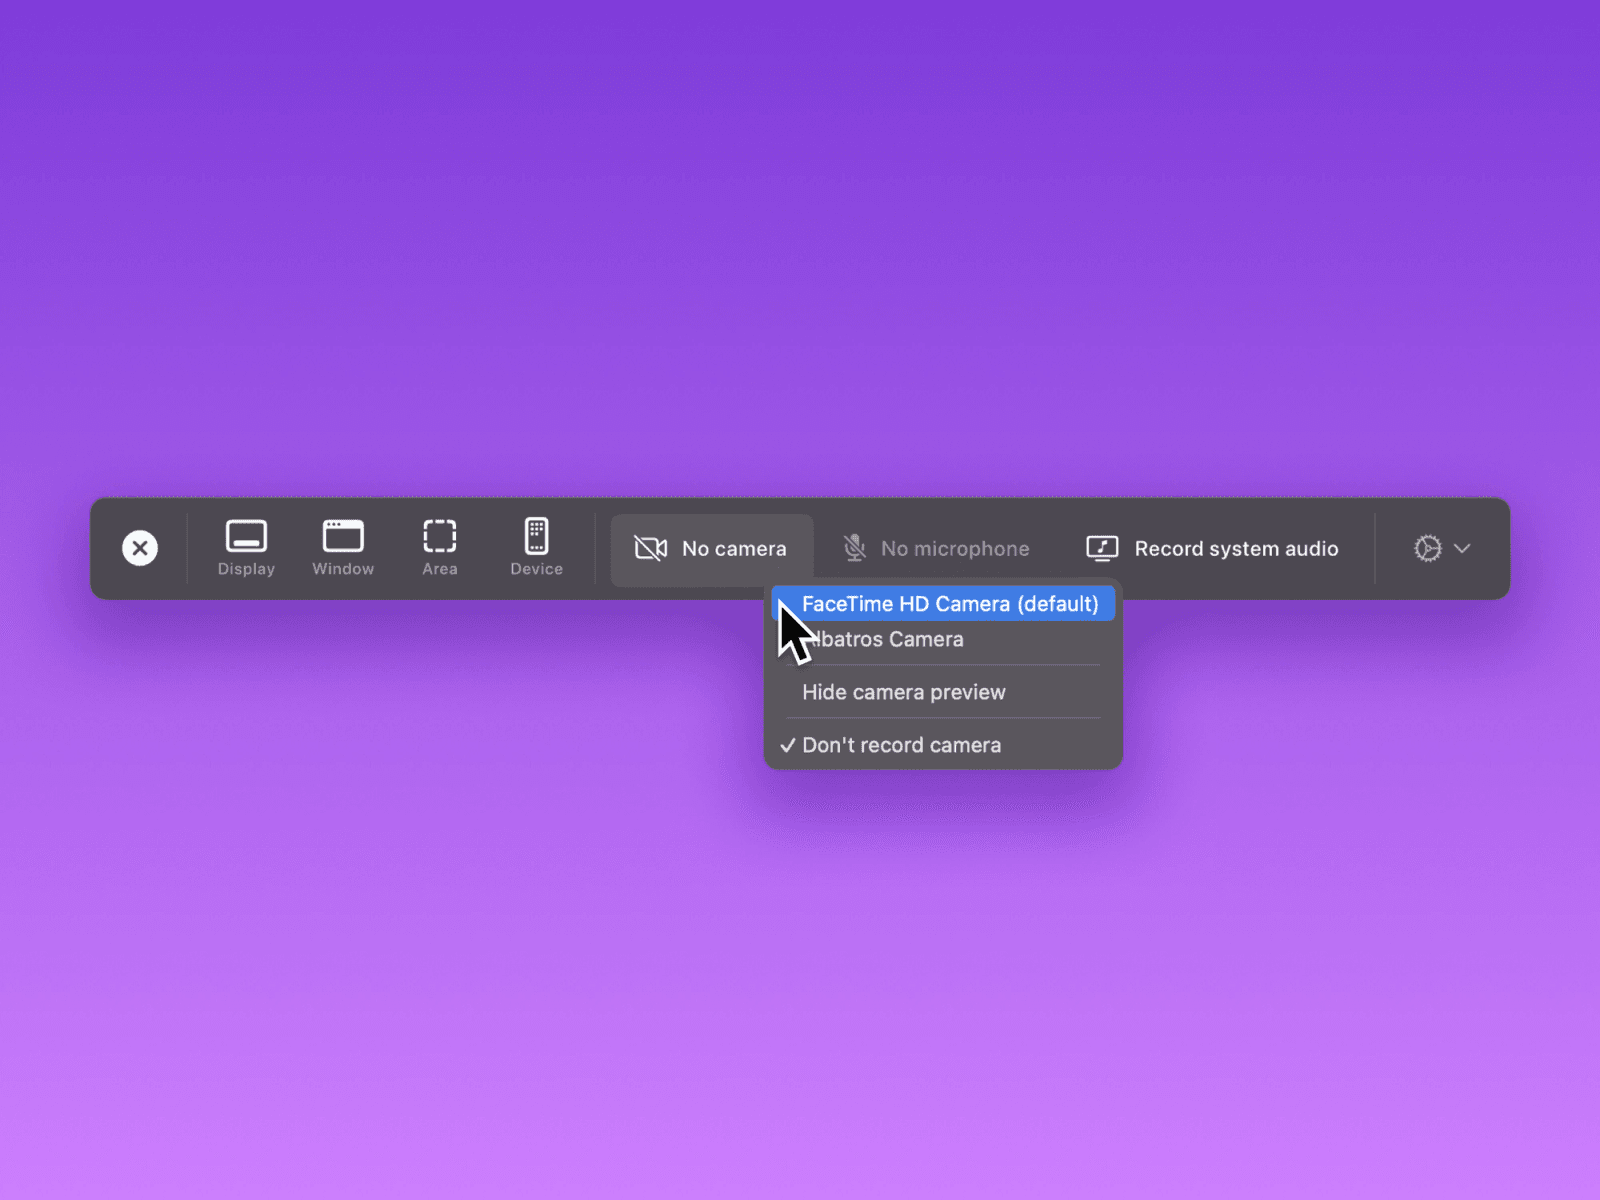Collapse the "No camera" dropdown label
The image size is (1600, 1200).
734,549
